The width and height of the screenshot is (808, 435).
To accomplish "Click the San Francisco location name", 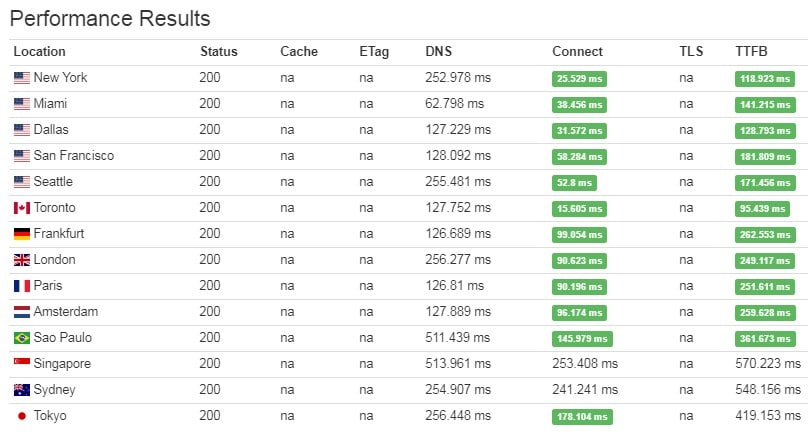I will click(74, 156).
